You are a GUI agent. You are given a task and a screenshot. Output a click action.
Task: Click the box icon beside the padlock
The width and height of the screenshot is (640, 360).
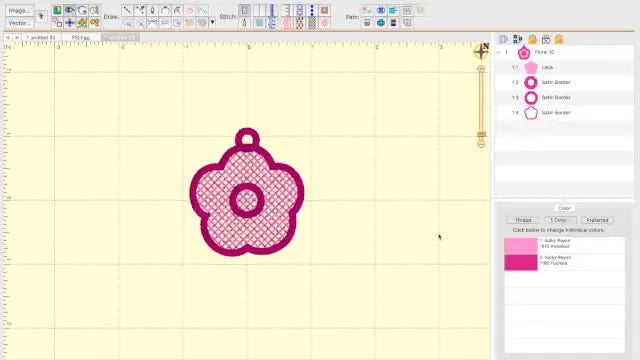pyautogui.click(x=546, y=39)
